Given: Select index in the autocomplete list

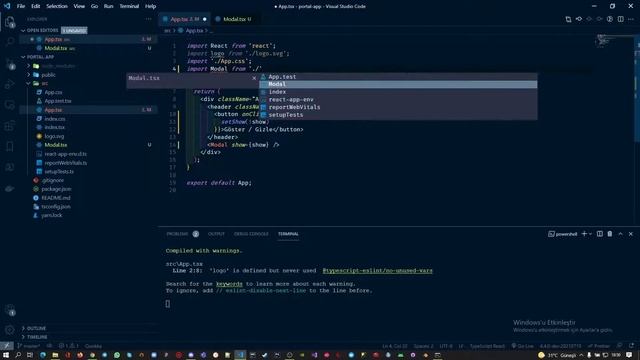Looking at the screenshot, I should 398,92.
